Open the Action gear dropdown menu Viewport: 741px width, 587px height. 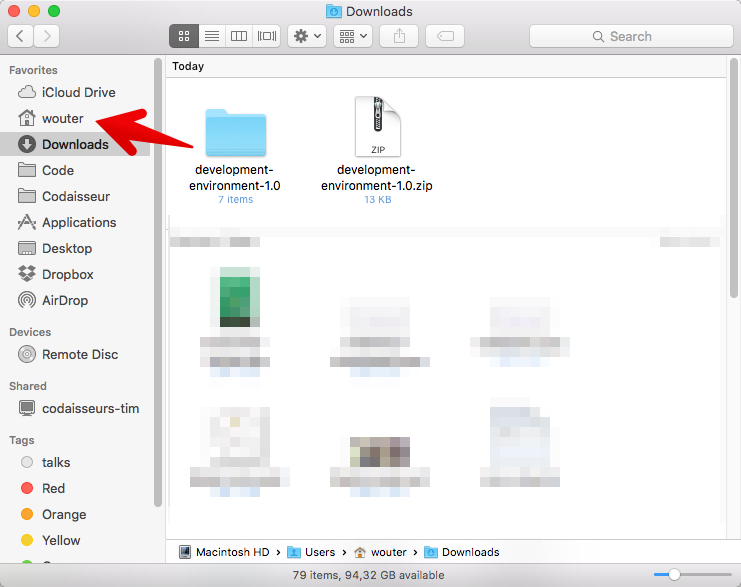tap(306, 36)
